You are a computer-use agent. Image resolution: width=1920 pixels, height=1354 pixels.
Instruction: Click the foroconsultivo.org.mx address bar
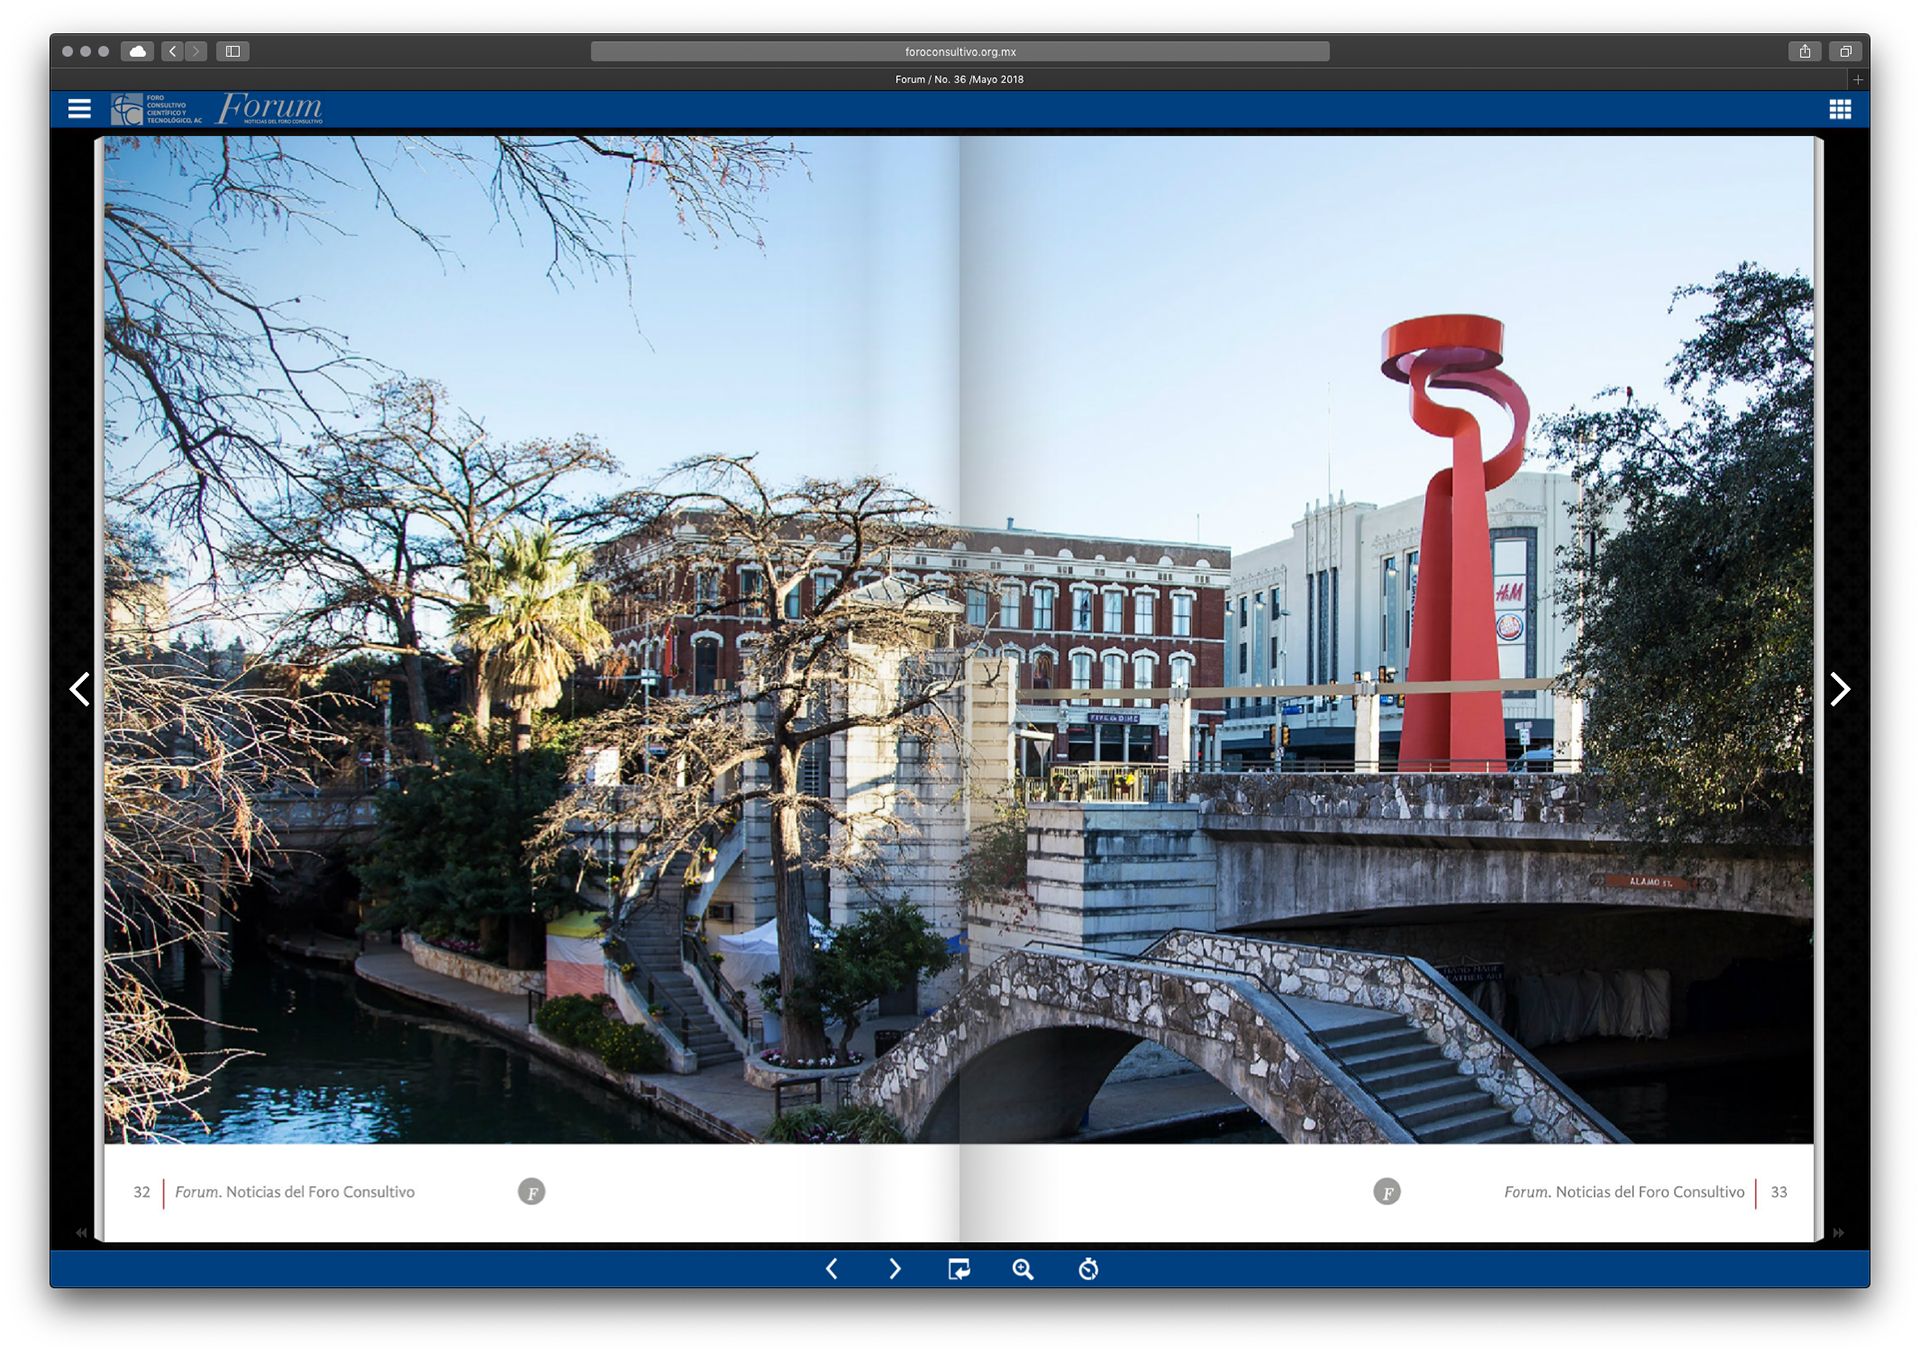click(960, 51)
